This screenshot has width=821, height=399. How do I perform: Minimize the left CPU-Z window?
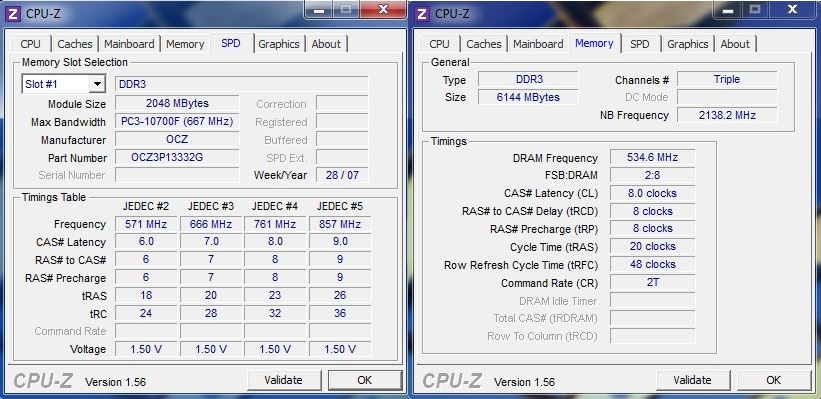319,9
